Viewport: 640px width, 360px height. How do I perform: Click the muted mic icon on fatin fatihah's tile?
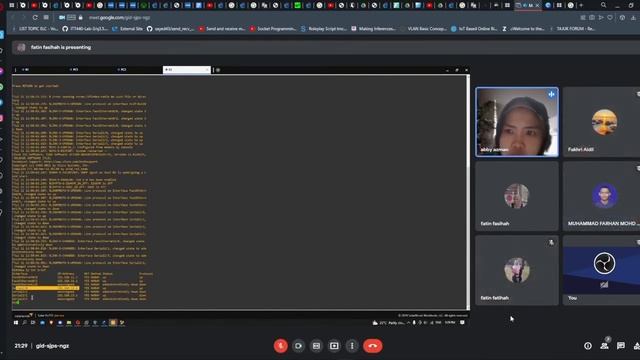(551, 242)
